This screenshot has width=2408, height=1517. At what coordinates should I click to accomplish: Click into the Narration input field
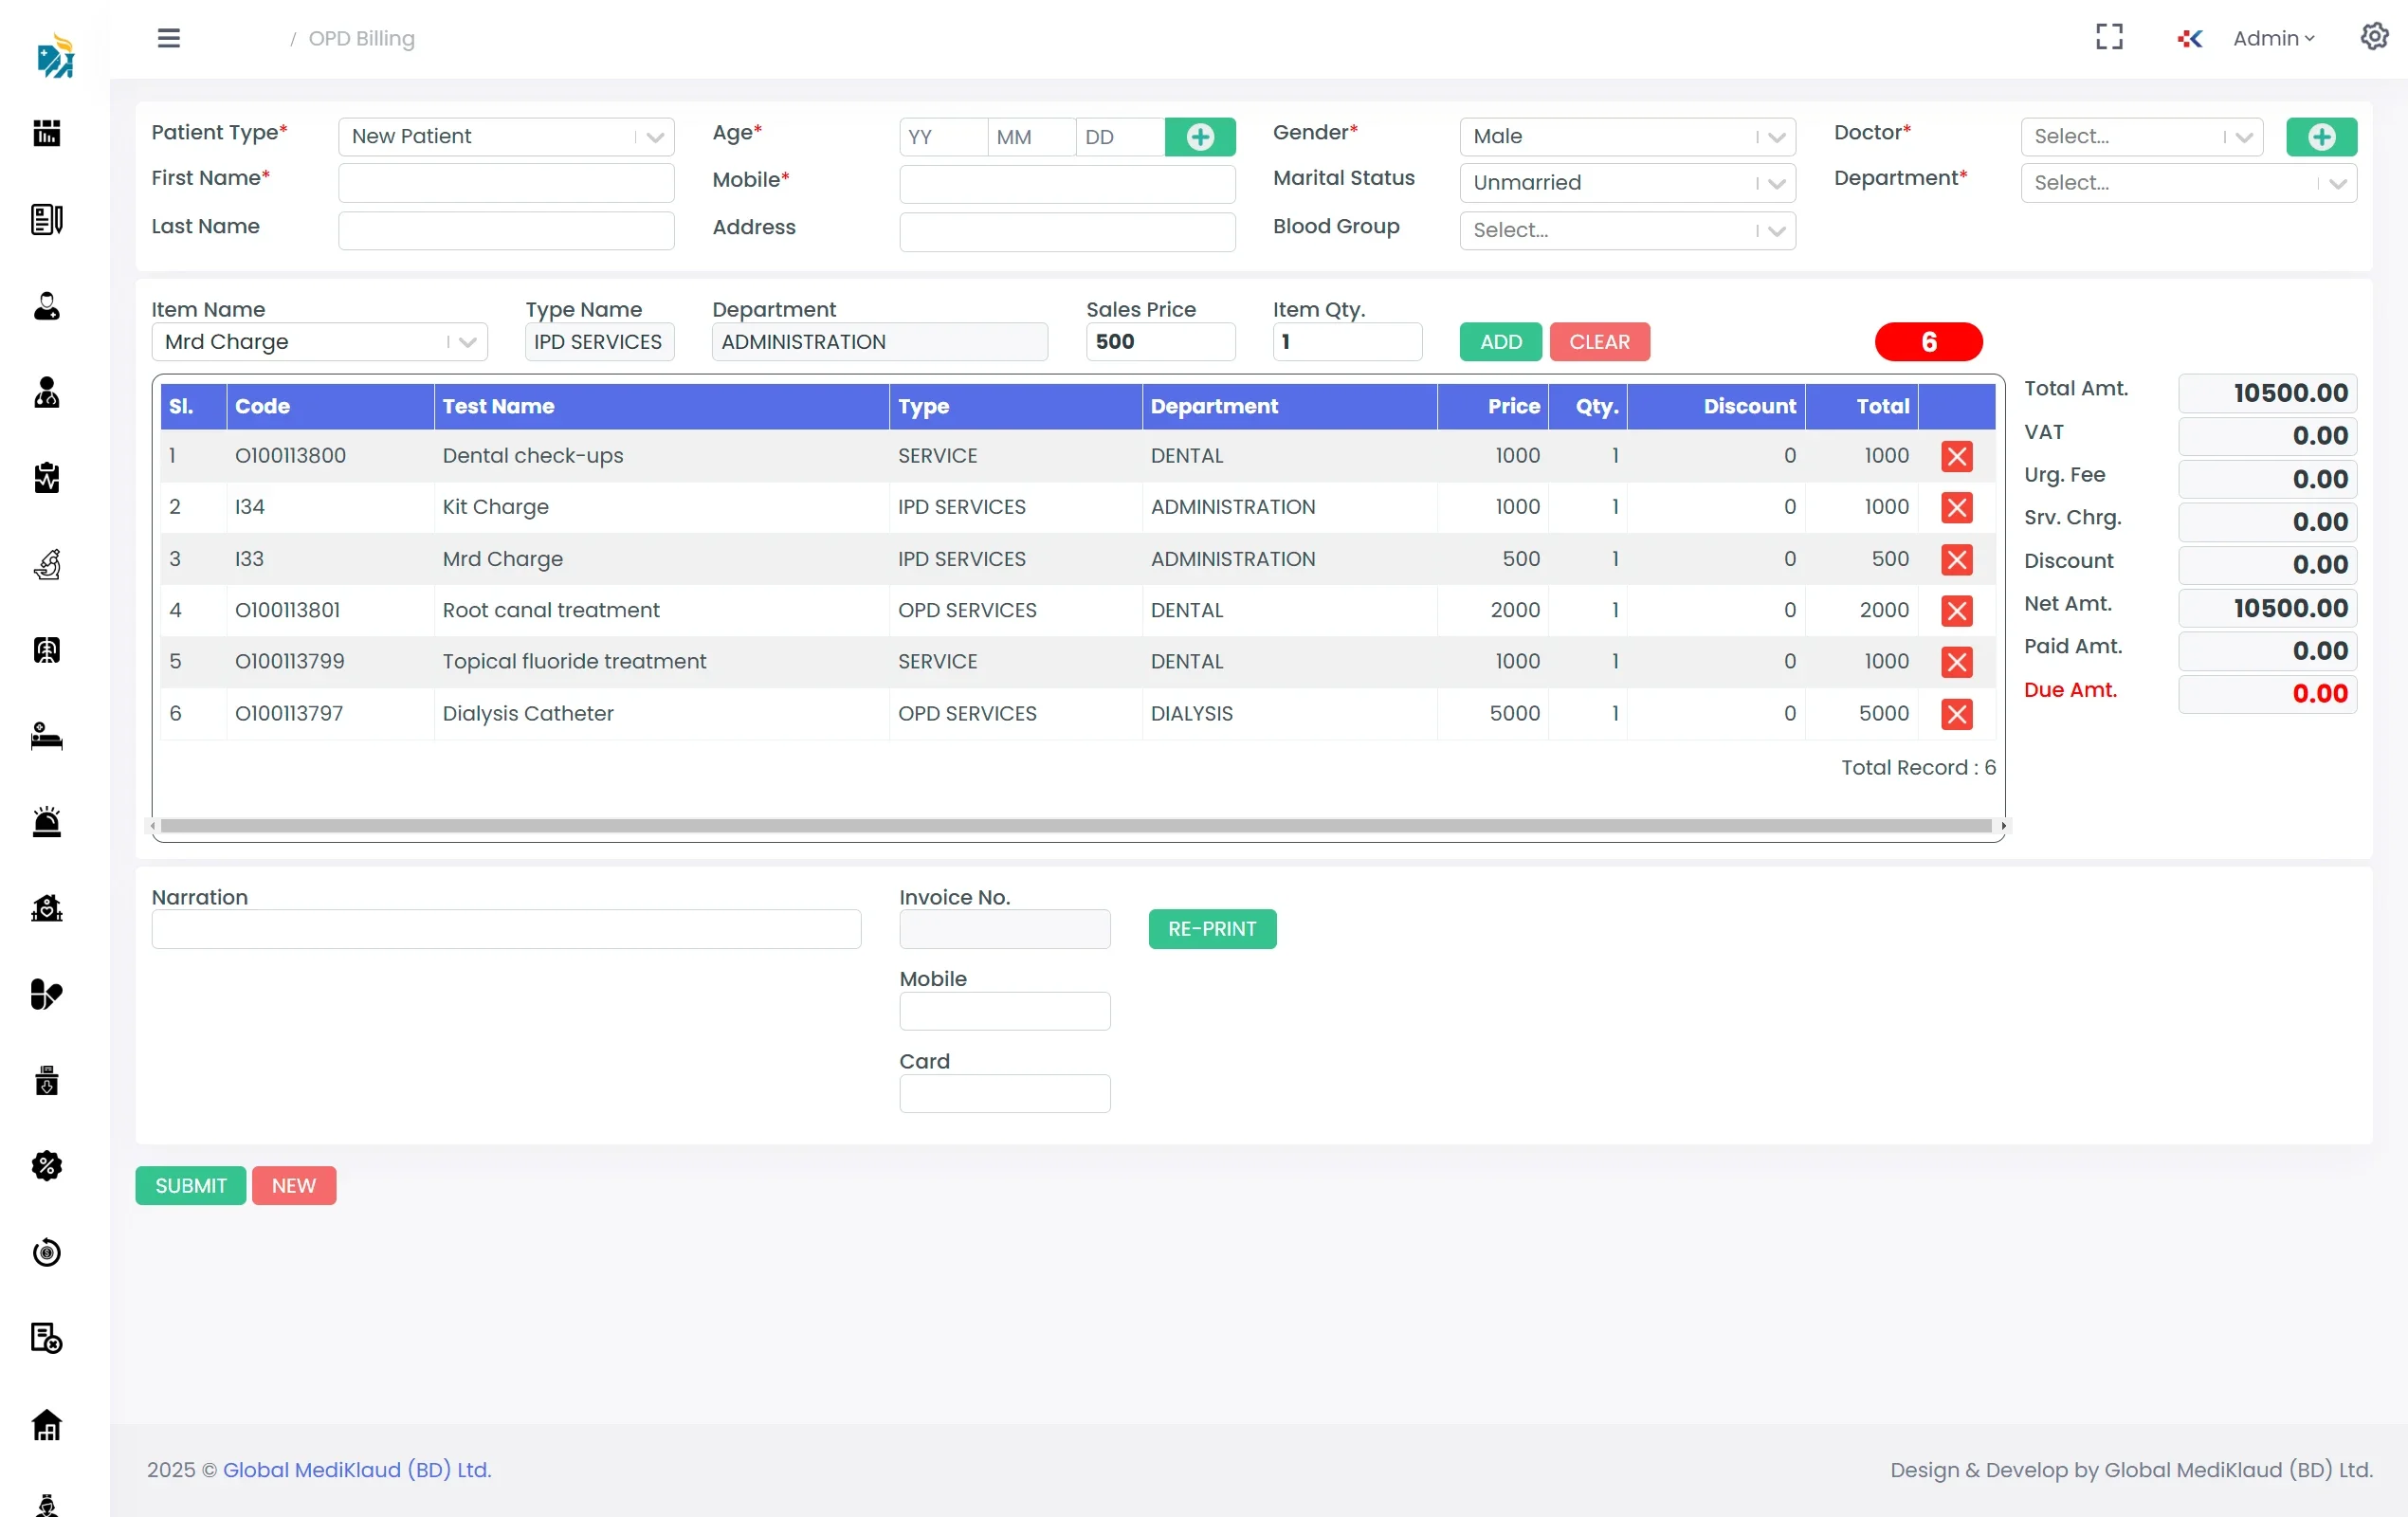[x=506, y=929]
